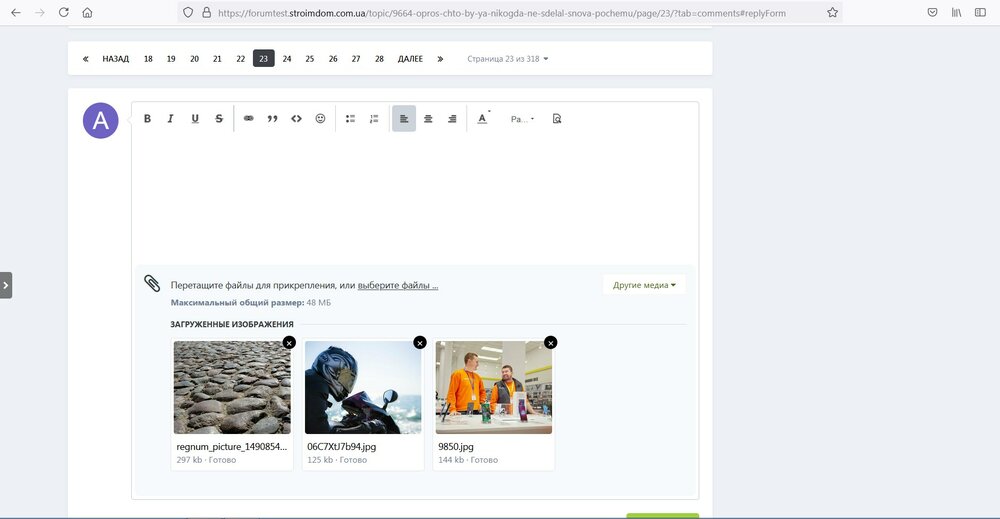The image size is (1000, 519).
Task: Toggle italic text formatting
Action: pos(171,119)
